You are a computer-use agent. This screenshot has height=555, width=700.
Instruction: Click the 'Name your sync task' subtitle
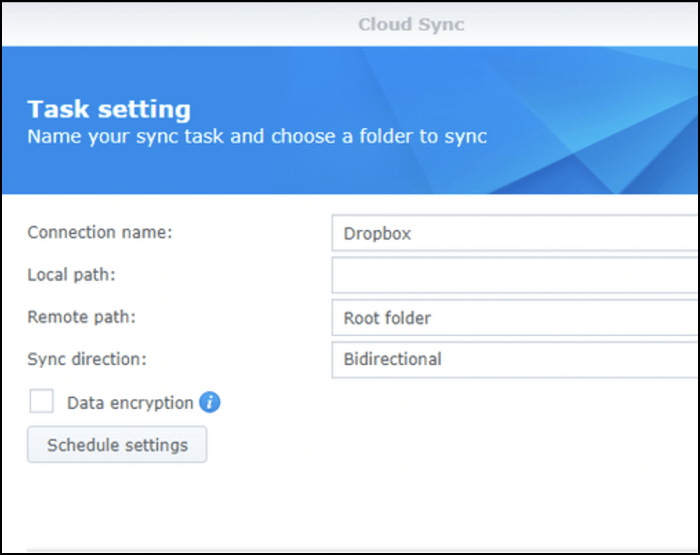tap(257, 135)
